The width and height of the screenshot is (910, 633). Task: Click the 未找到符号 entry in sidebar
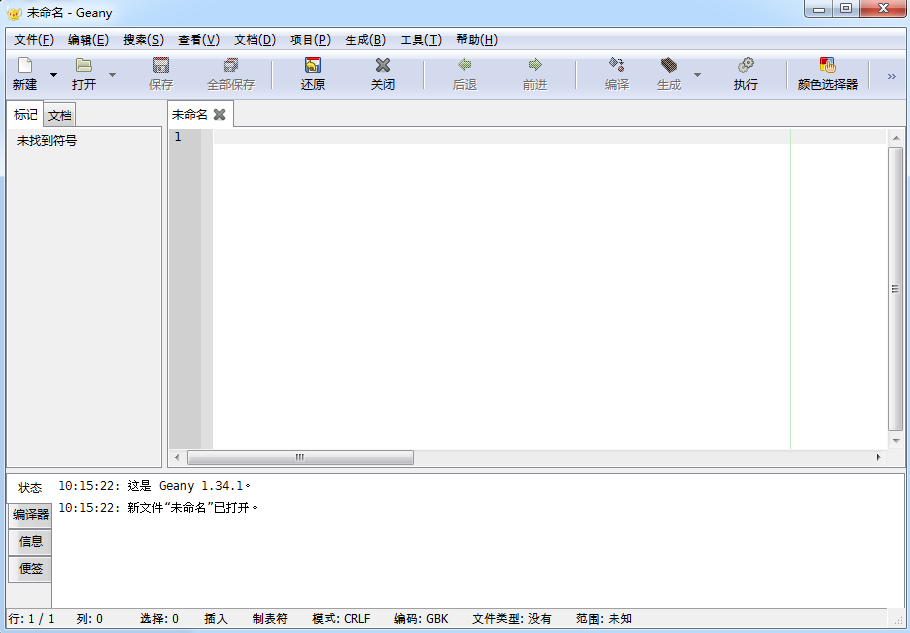click(x=47, y=141)
